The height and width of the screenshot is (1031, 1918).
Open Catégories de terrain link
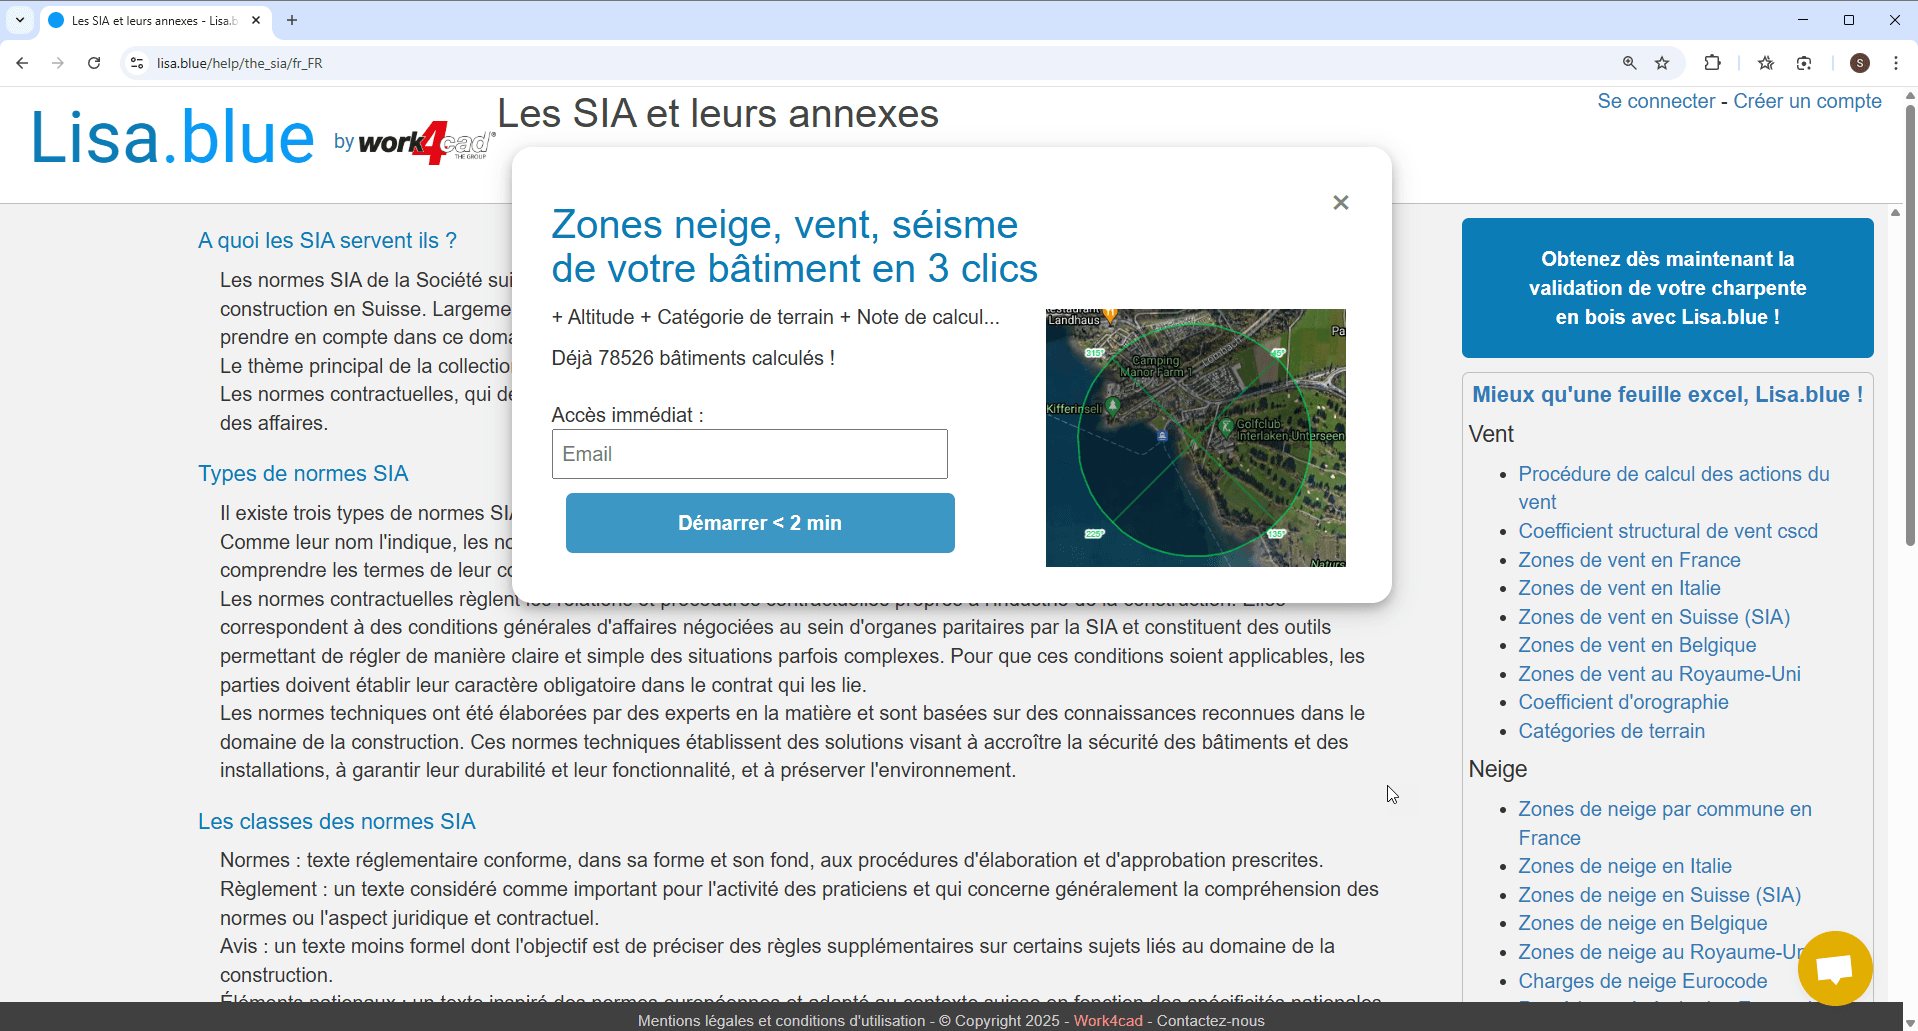coord(1611,731)
